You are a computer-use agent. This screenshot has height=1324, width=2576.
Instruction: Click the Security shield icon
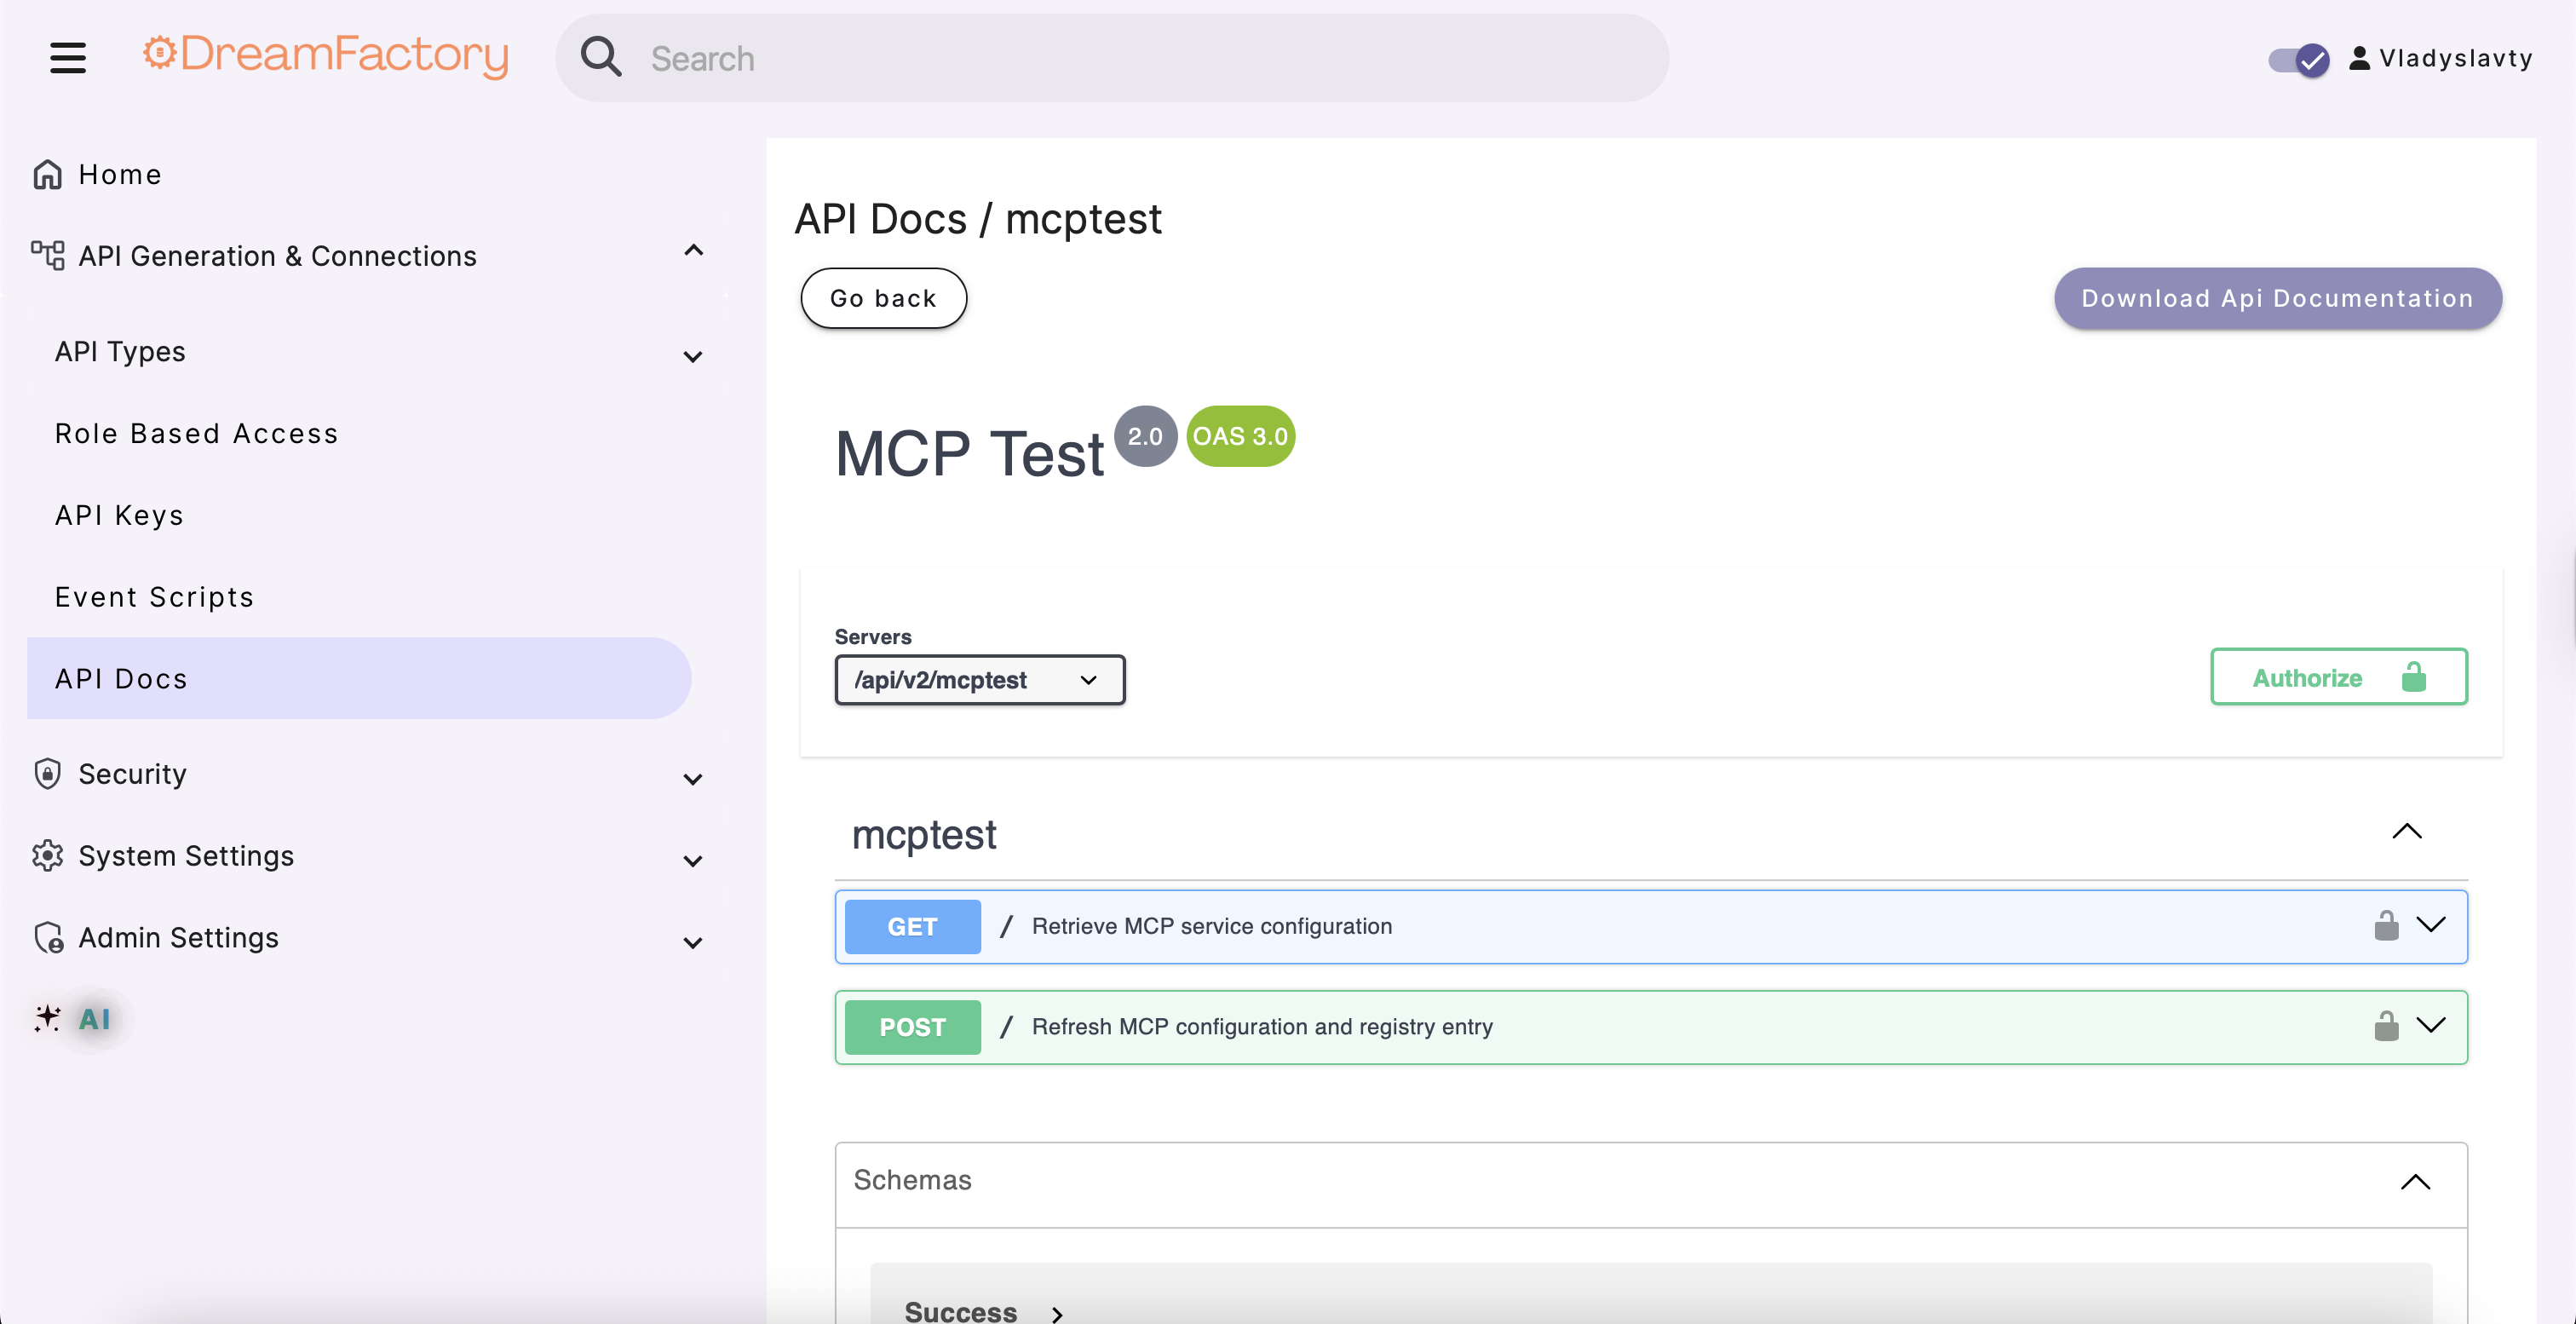(x=47, y=772)
